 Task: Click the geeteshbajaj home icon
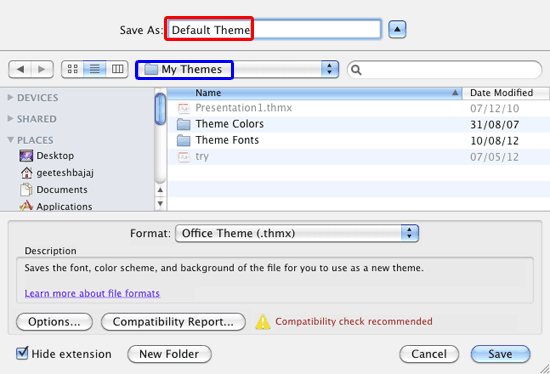point(26,173)
